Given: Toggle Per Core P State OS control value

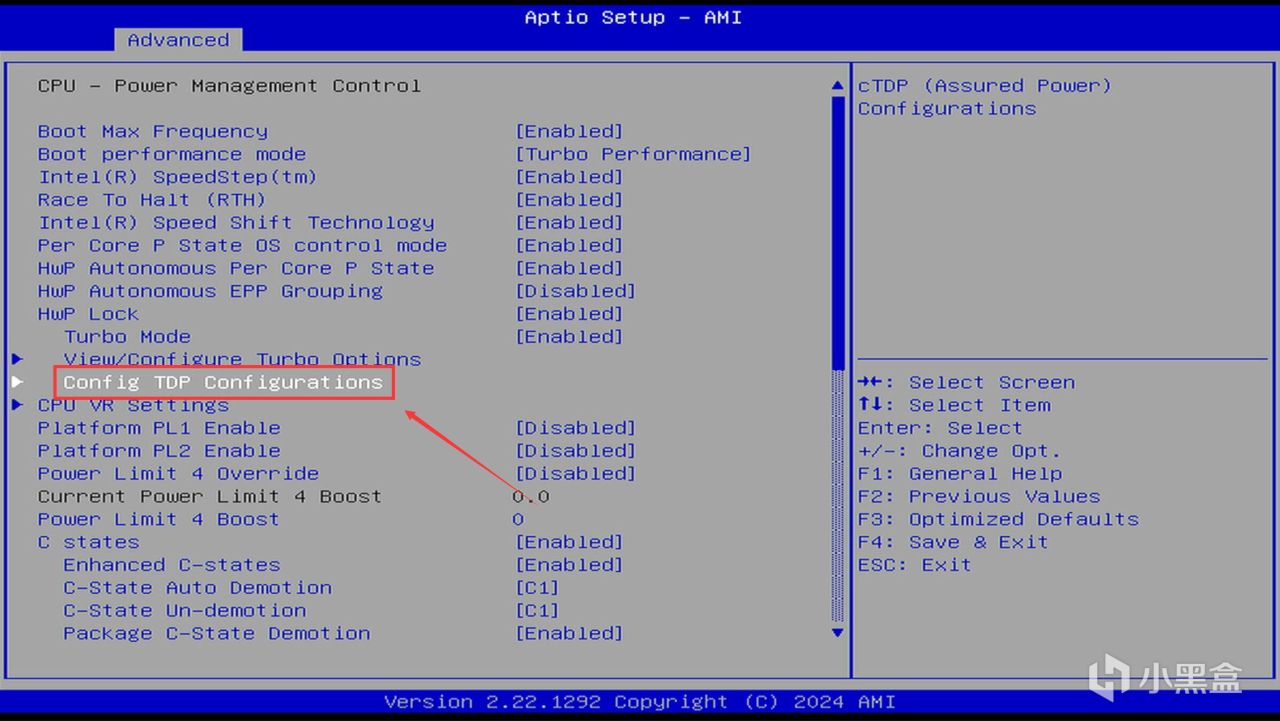Looking at the screenshot, I should tap(569, 245).
